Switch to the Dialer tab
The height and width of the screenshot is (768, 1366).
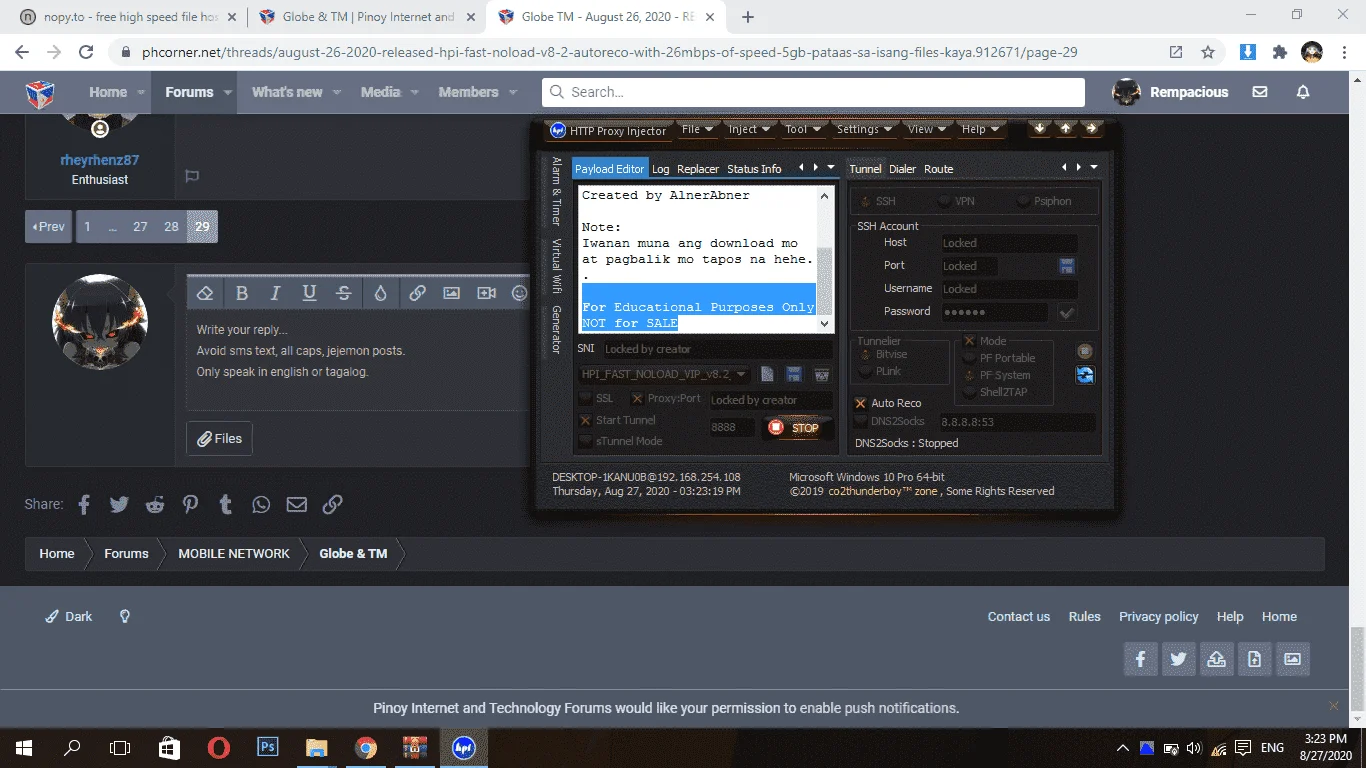pos(903,169)
